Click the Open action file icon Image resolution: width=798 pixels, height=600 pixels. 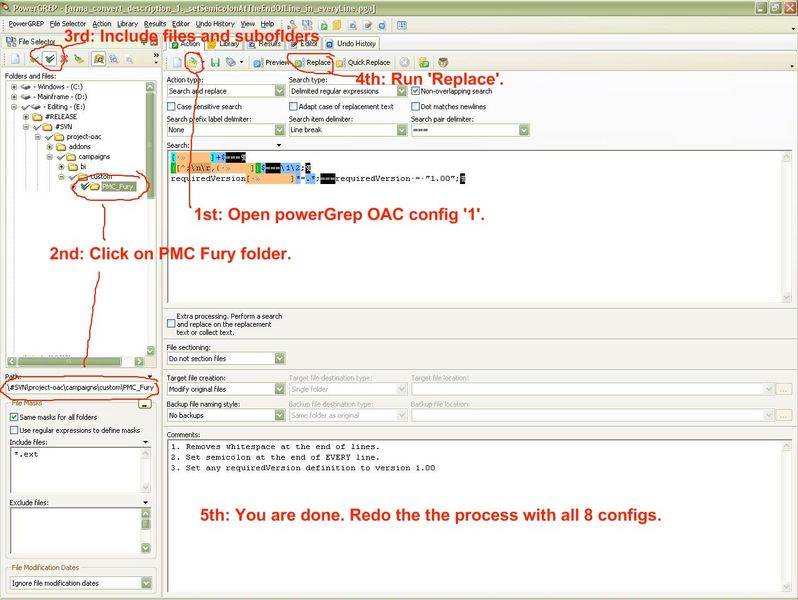[191, 62]
